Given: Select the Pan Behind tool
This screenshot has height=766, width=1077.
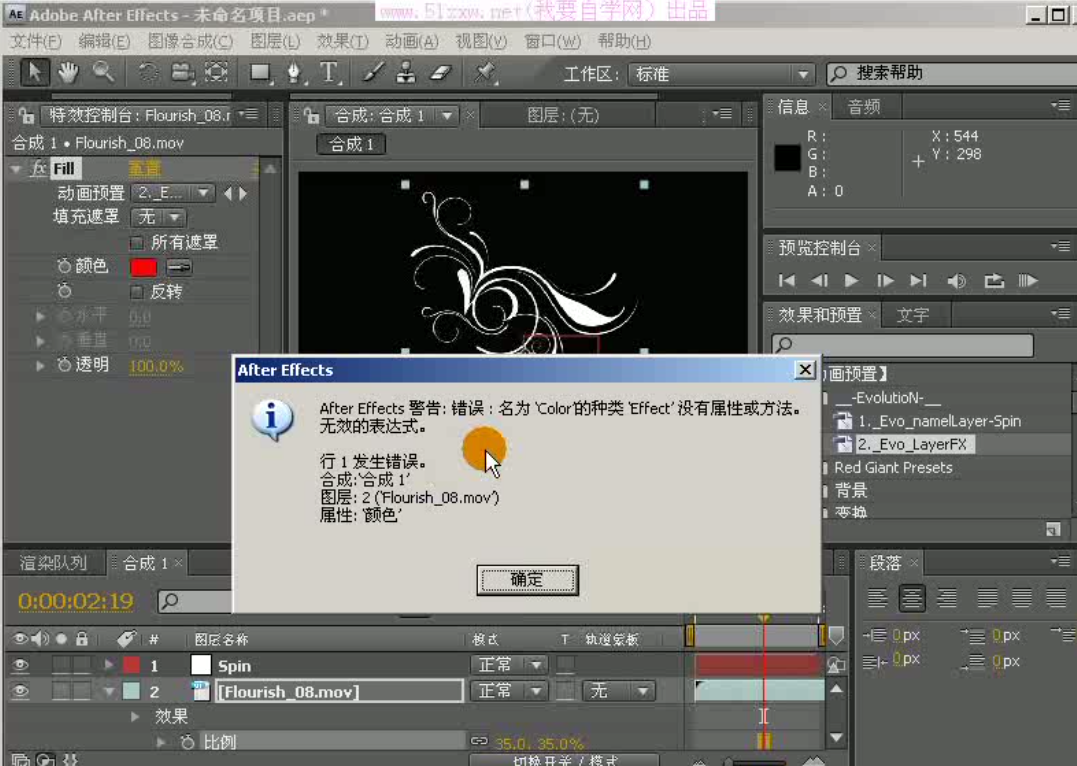Looking at the screenshot, I should pyautogui.click(x=216, y=72).
